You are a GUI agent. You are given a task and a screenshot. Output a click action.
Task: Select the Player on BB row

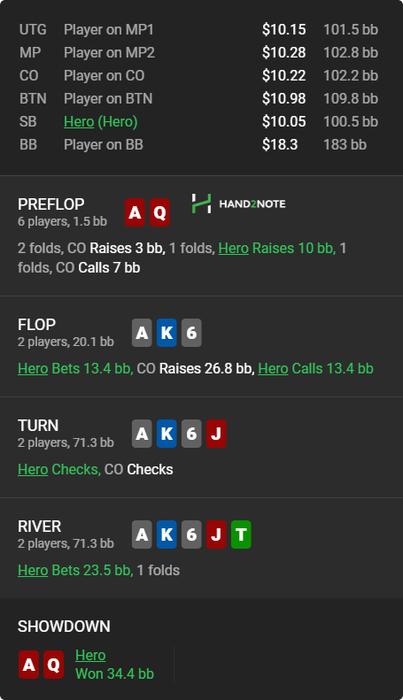(x=199, y=145)
